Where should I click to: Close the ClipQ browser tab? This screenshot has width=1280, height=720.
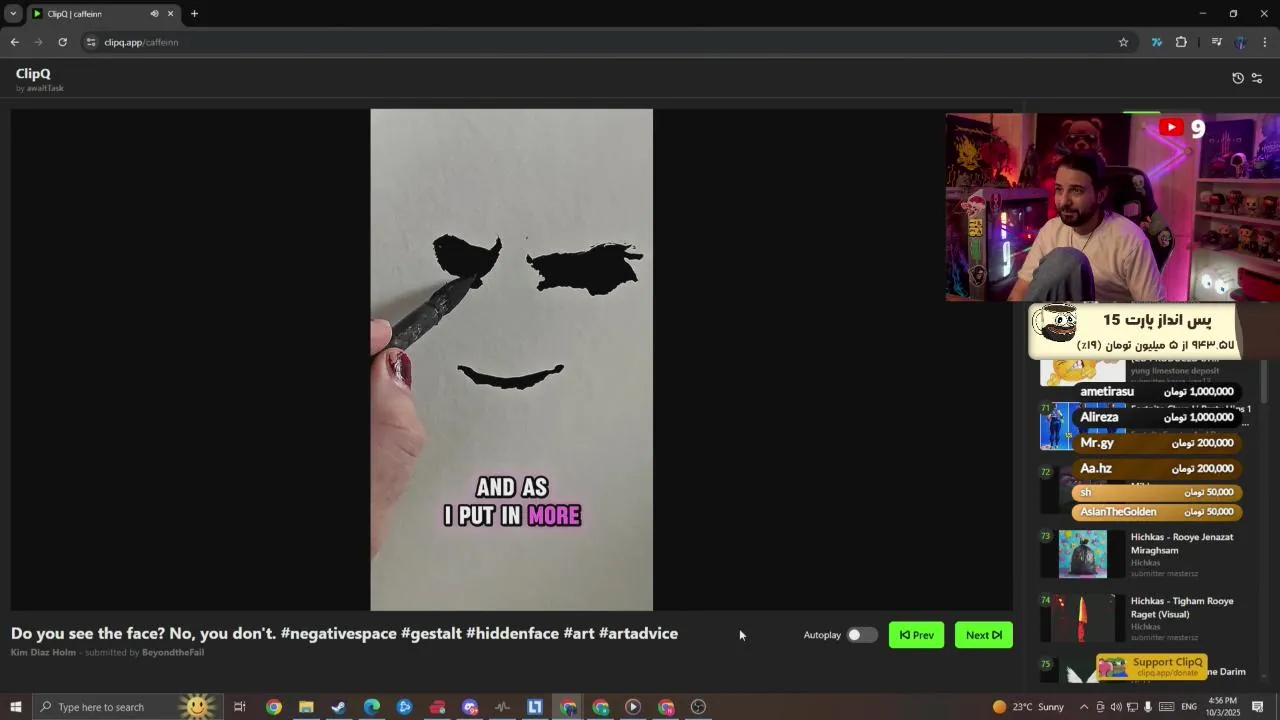(170, 14)
